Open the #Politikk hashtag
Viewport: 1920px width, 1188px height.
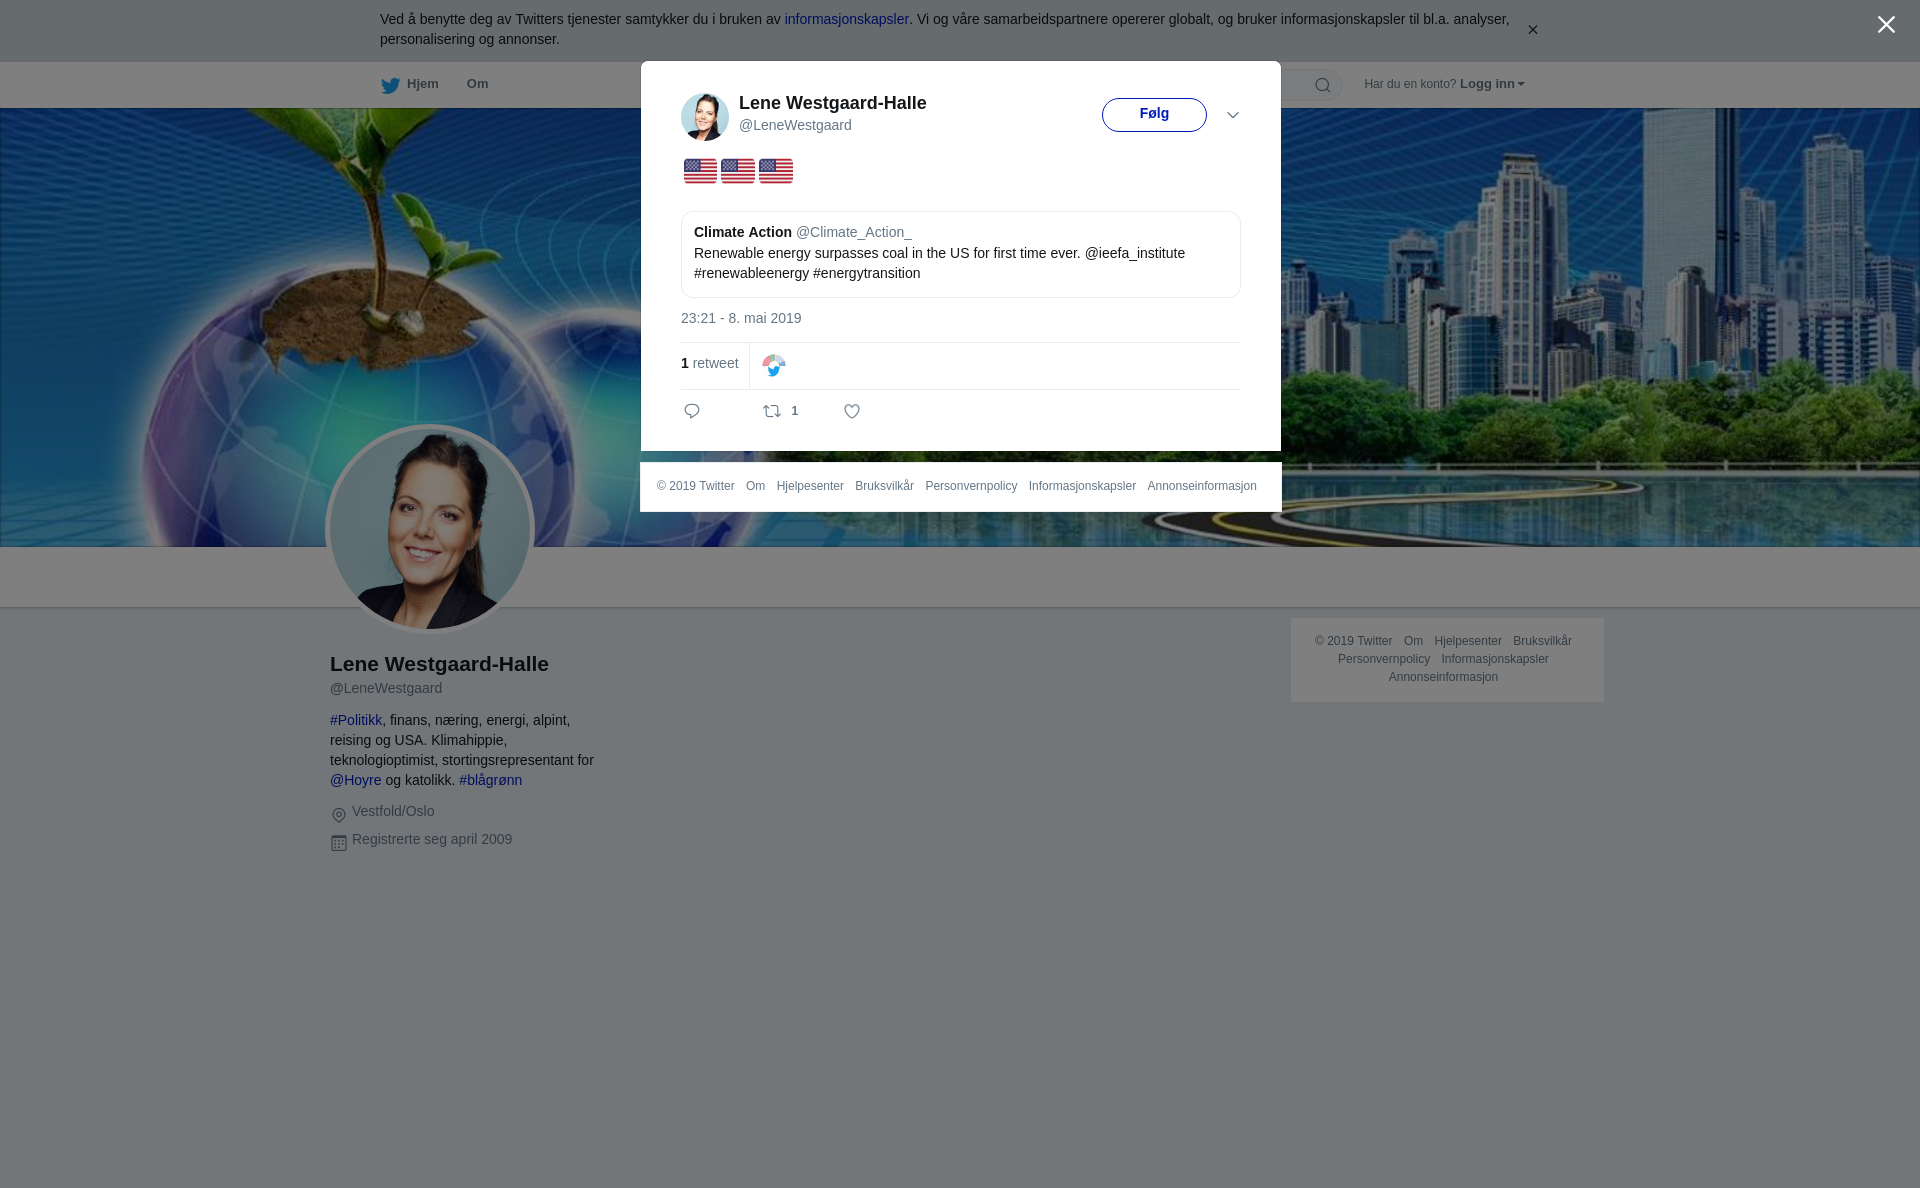click(356, 720)
